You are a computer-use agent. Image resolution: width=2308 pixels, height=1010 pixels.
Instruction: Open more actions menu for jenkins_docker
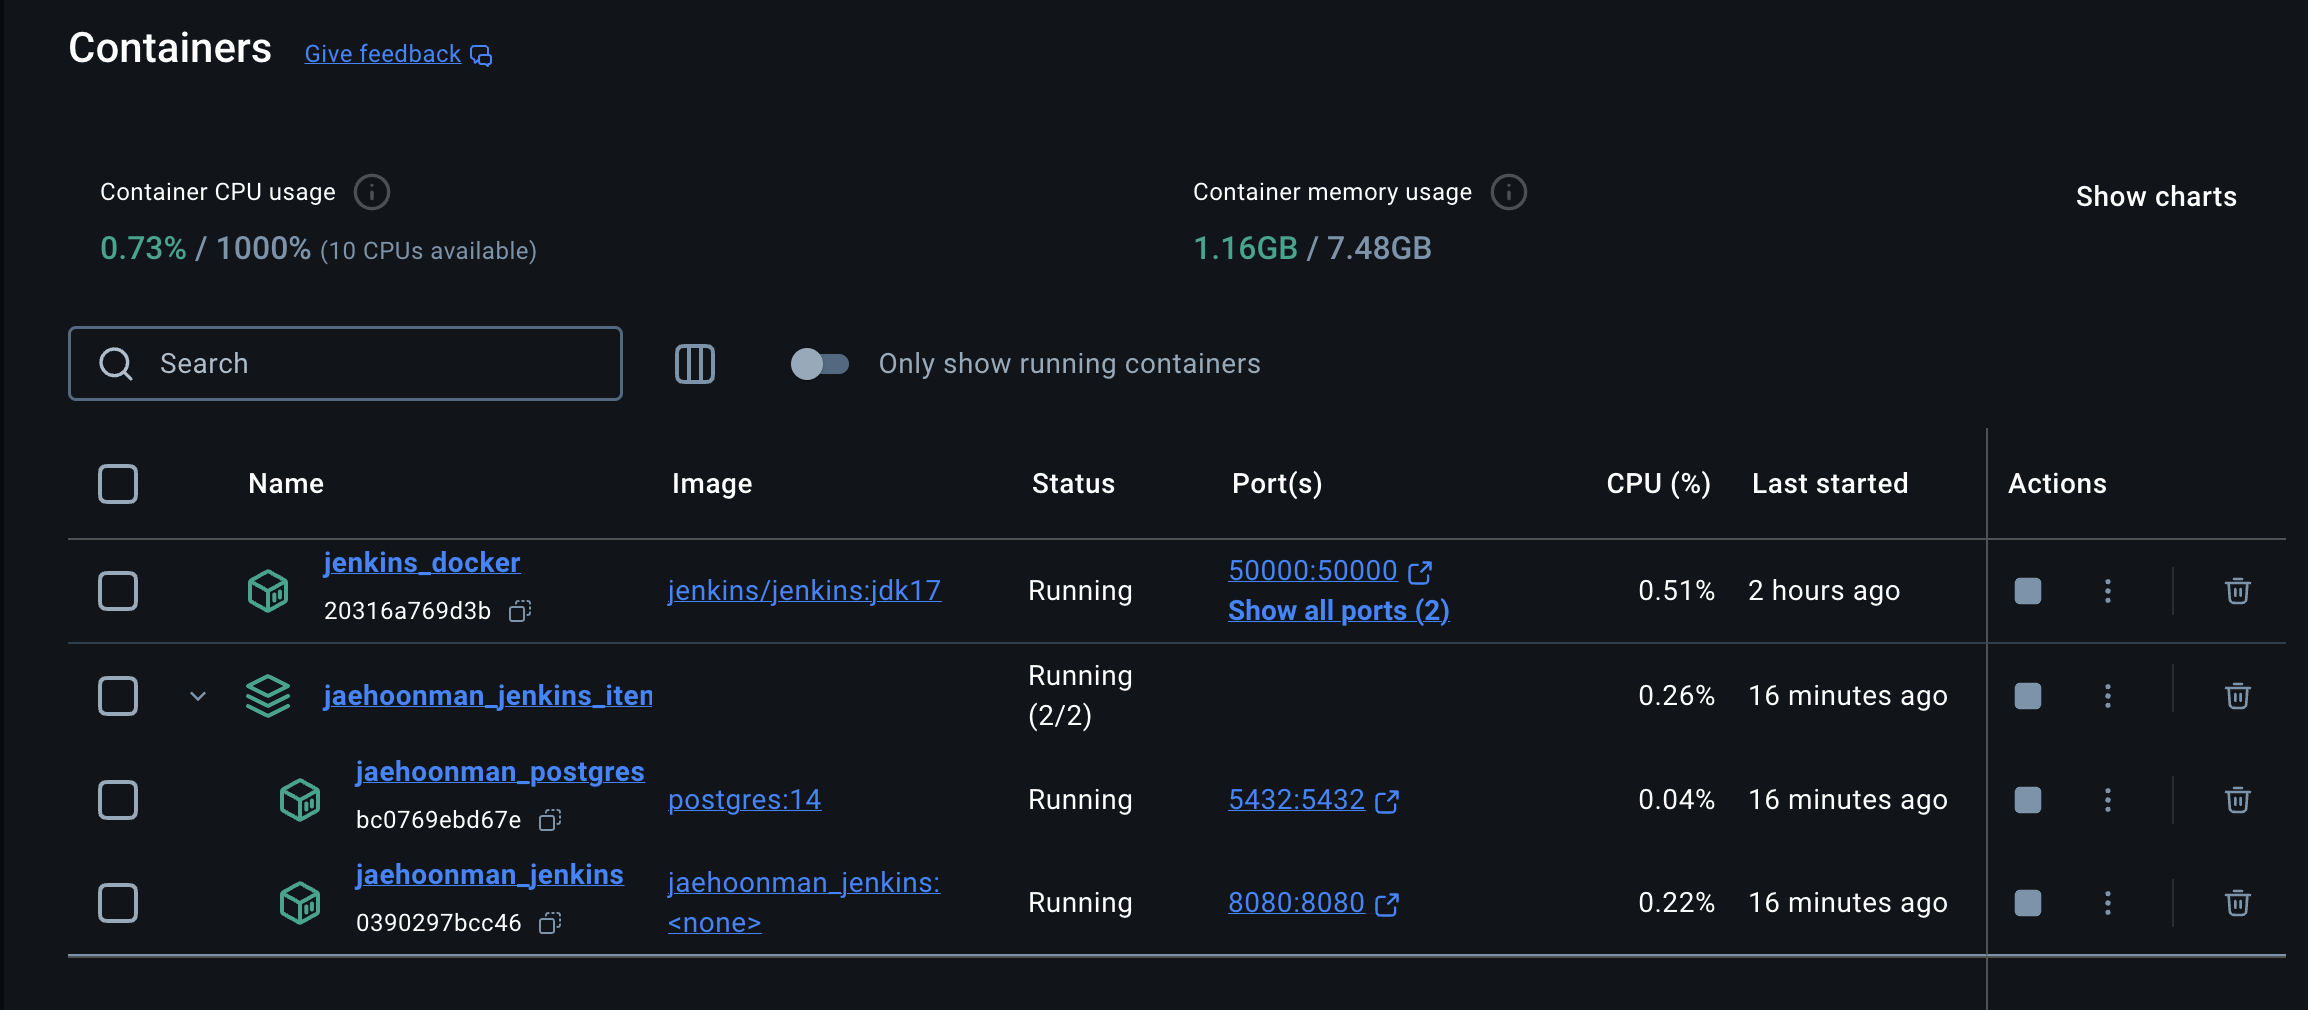coord(2108,591)
